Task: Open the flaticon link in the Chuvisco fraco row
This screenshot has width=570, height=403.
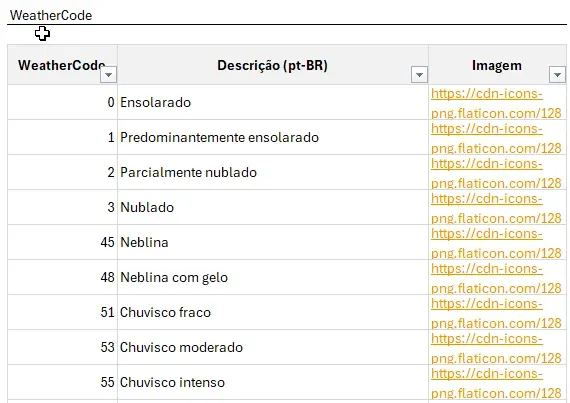Action: coord(496,313)
